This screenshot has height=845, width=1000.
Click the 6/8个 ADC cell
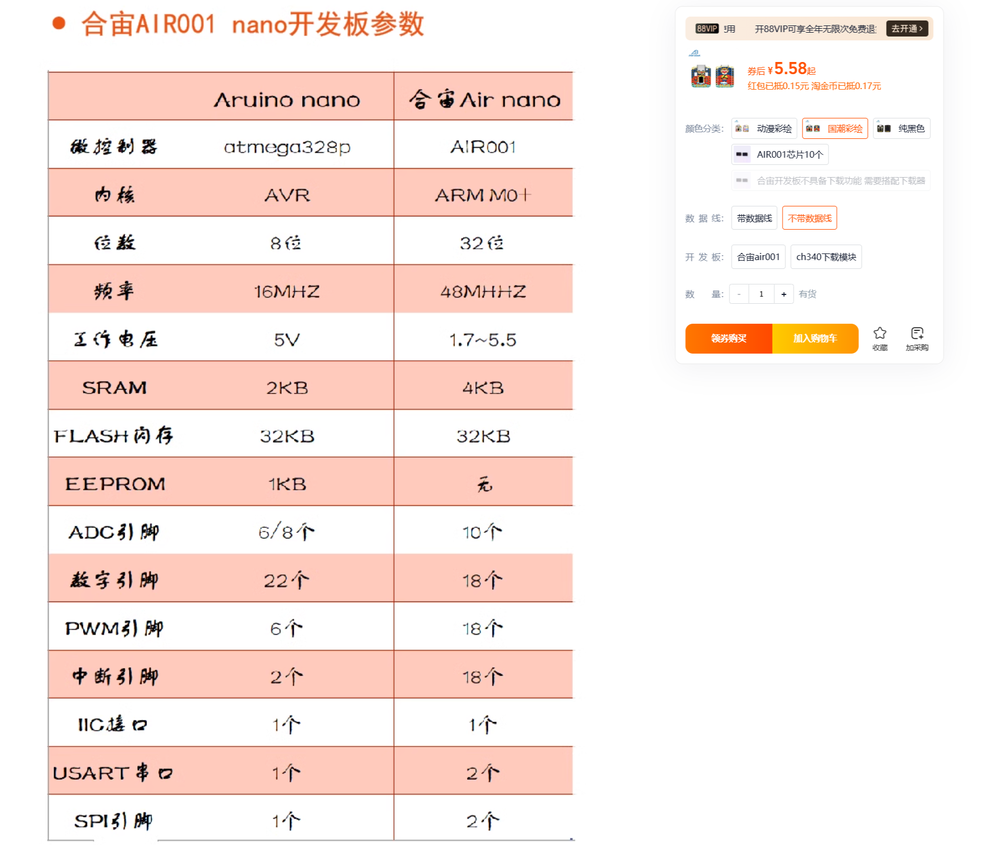286,532
